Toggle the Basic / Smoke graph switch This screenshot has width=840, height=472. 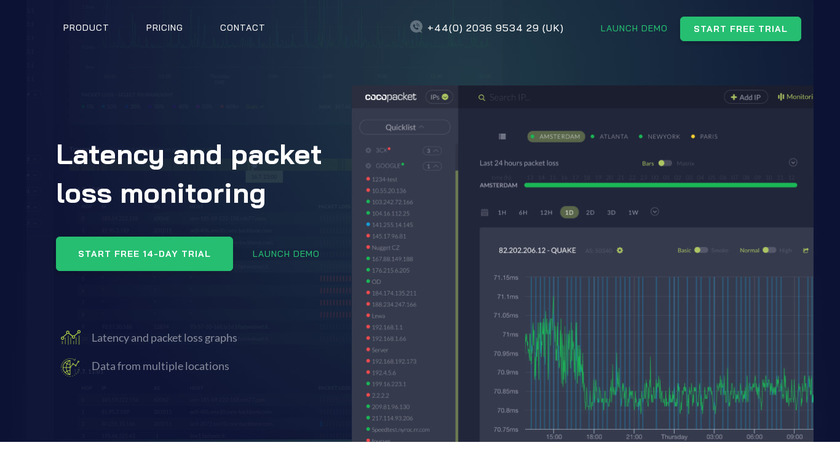(701, 250)
